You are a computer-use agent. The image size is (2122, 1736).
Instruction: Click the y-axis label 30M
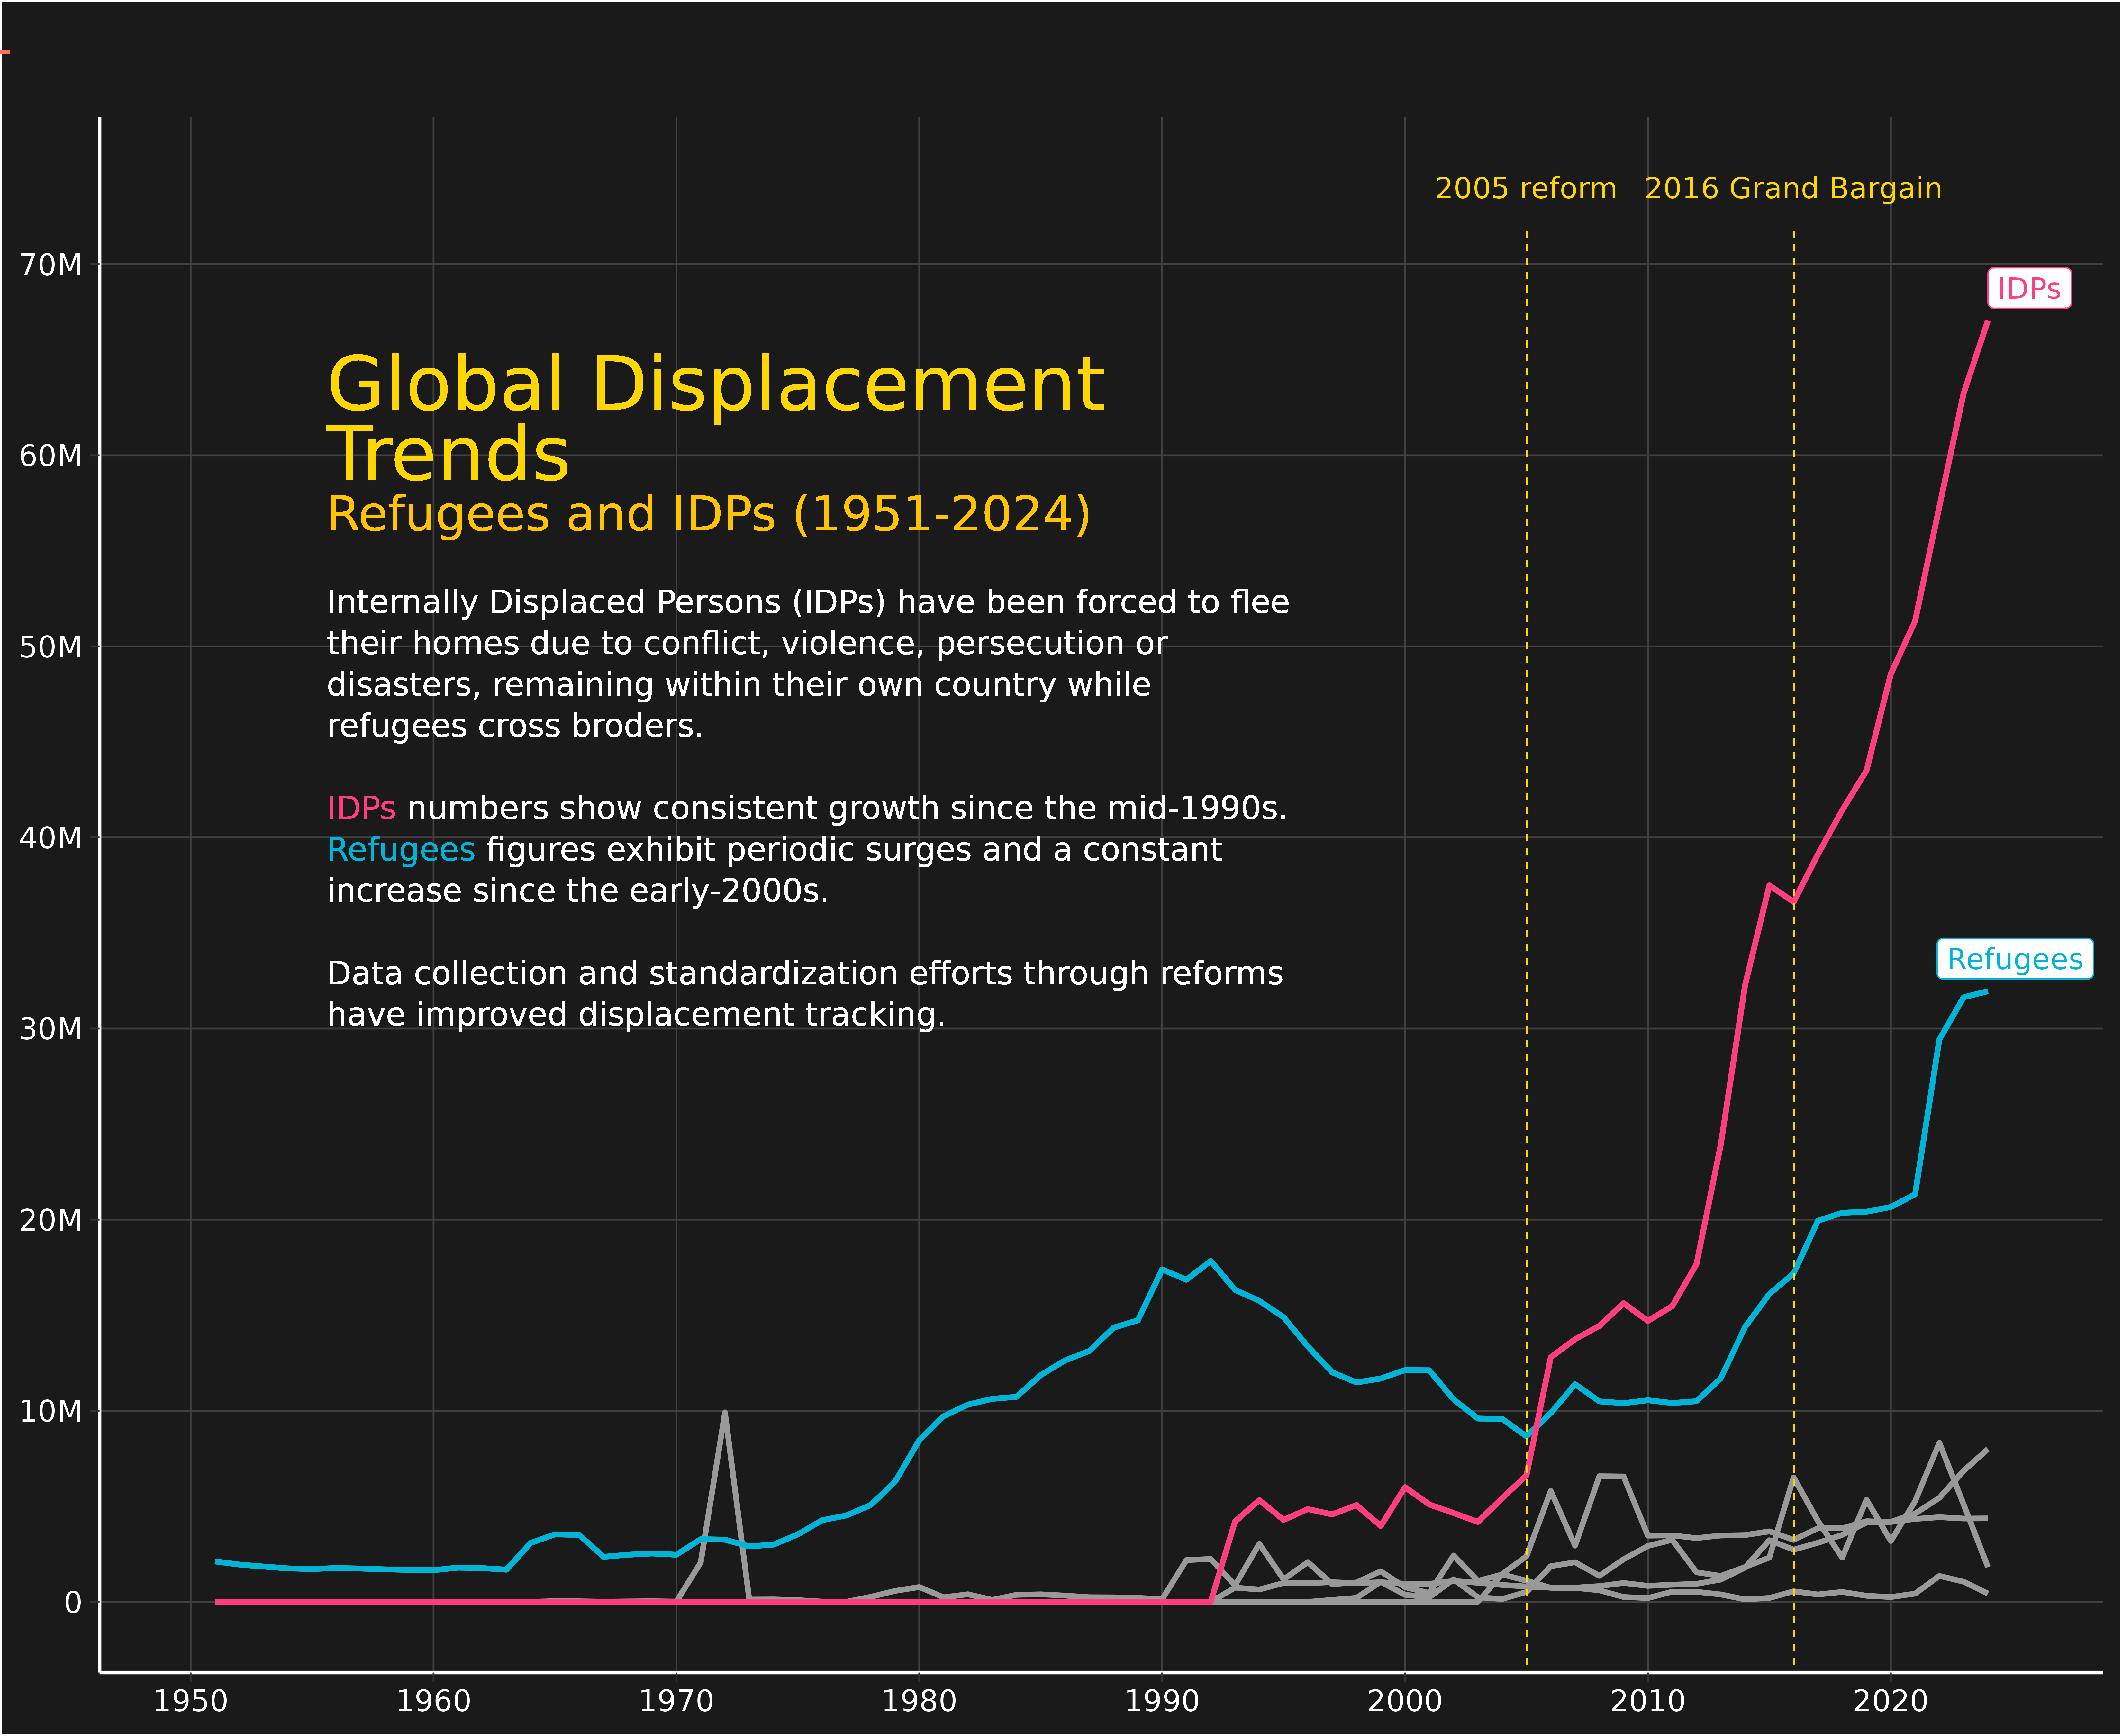51,1029
